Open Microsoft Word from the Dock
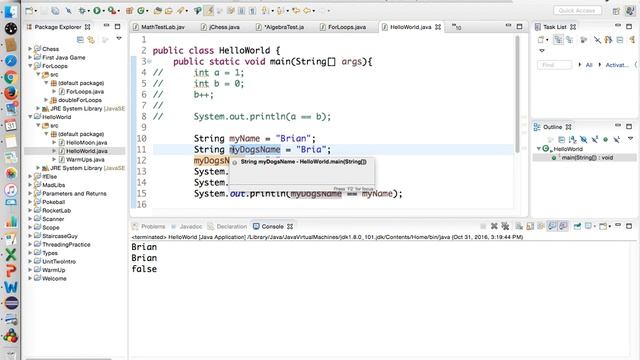 pyautogui.click(x=11, y=287)
